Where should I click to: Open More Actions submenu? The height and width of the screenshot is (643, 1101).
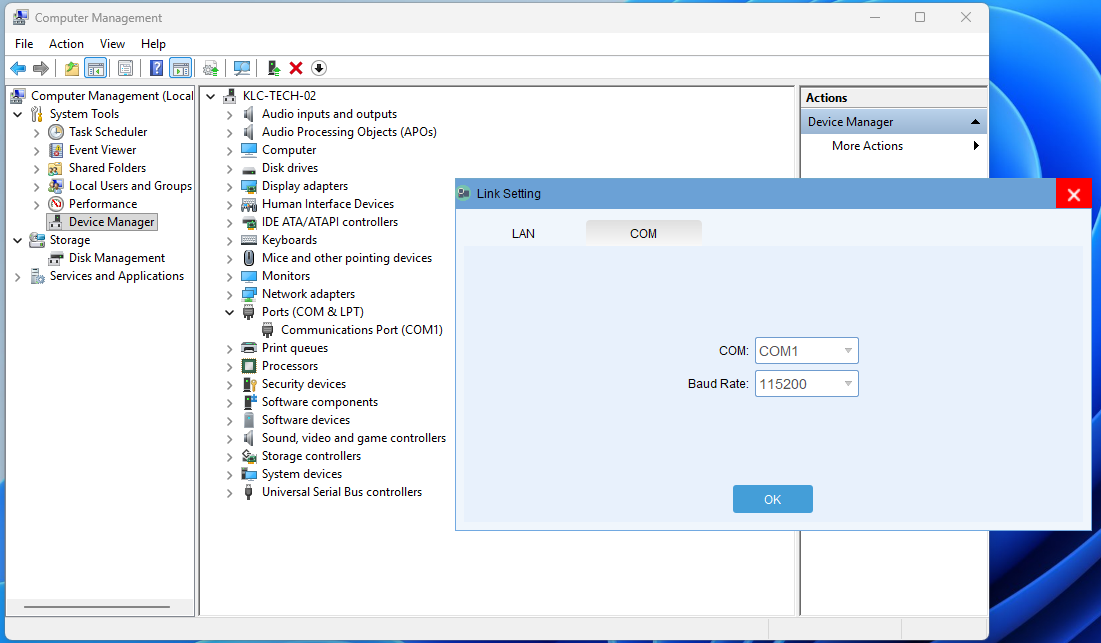pos(894,146)
